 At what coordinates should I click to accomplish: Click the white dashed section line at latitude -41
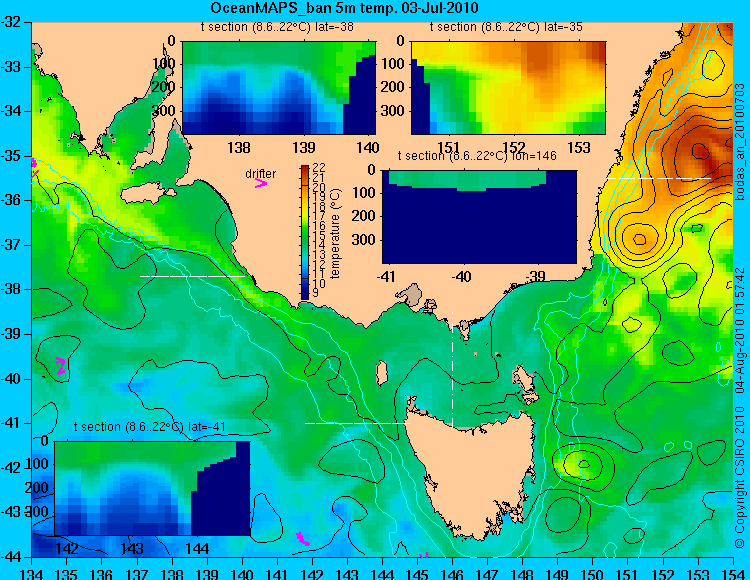coord(357,423)
